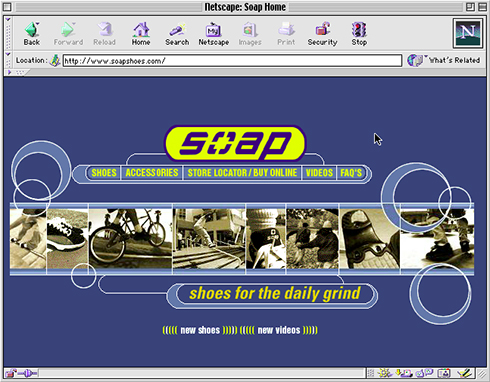This screenshot has width=490, height=382.
Task: Click the bicycle photo in the strip
Action: (x=130, y=239)
